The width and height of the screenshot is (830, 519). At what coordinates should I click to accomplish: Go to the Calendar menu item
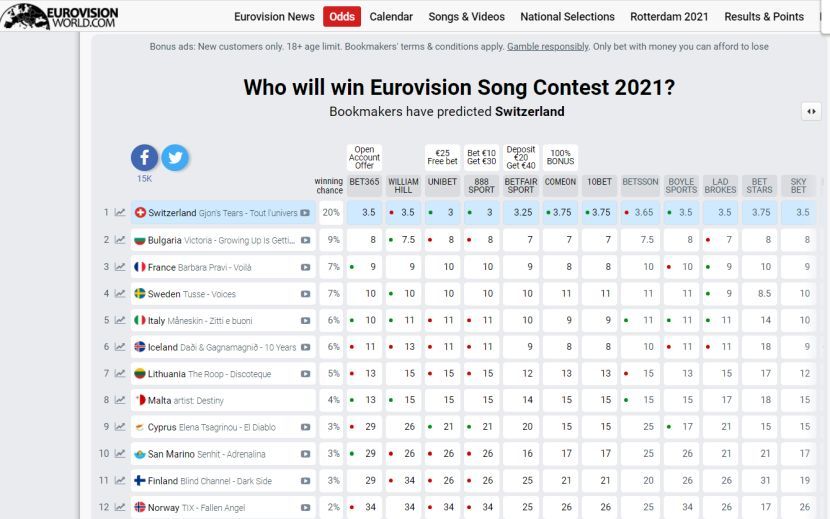pos(391,17)
